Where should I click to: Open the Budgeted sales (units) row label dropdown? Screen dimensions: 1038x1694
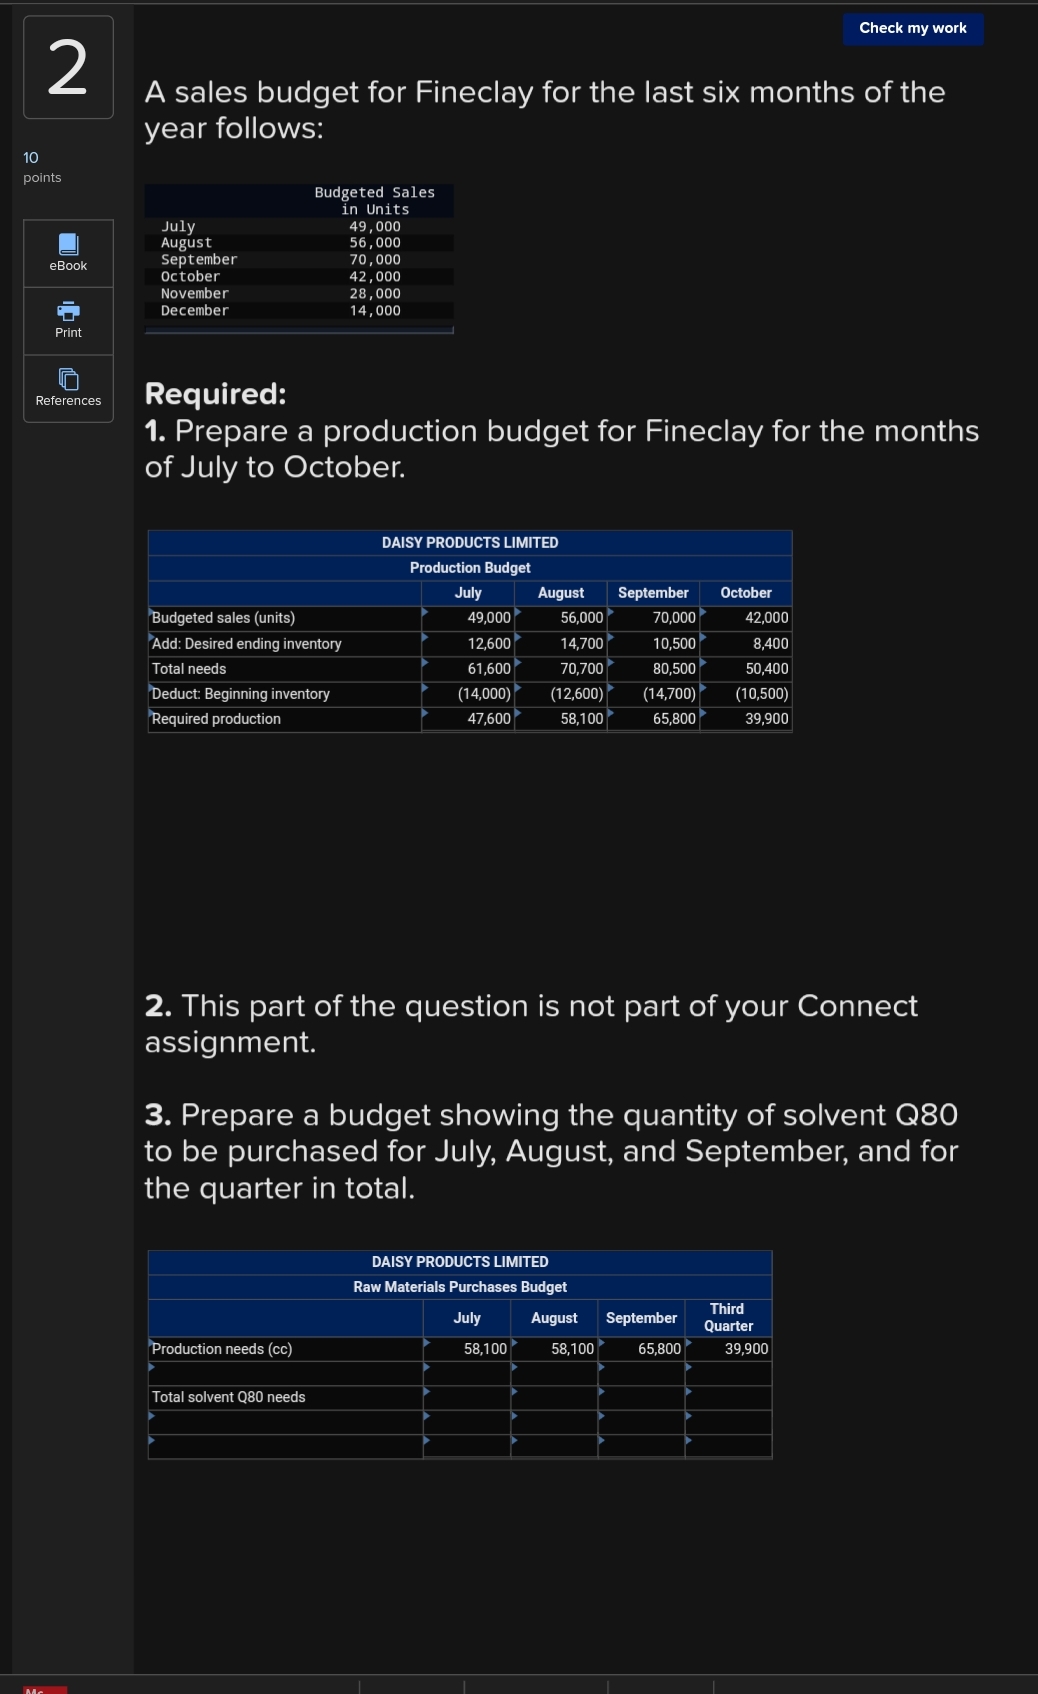pyautogui.click(x=285, y=618)
